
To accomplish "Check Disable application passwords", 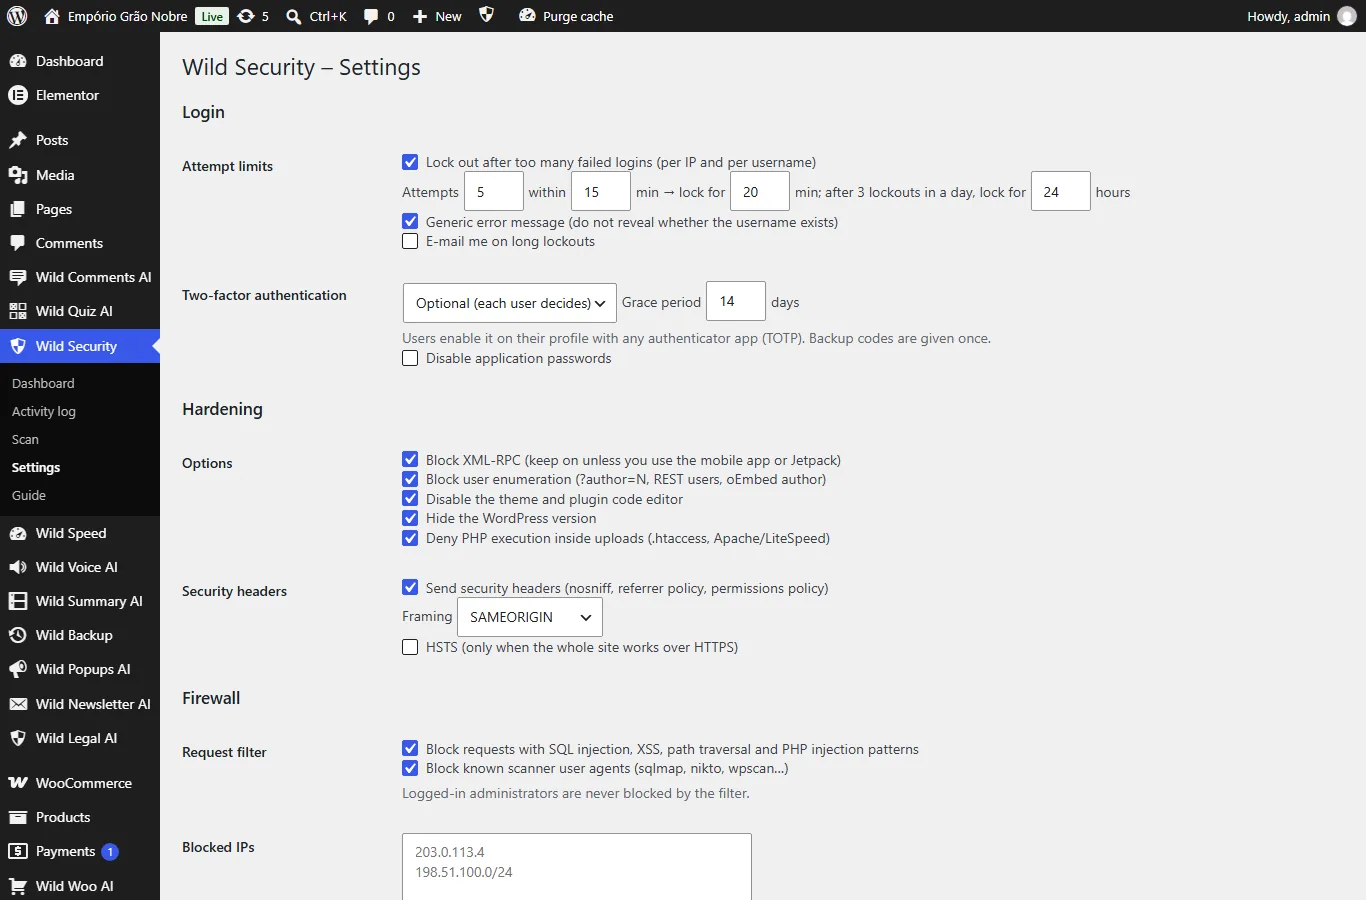I will (x=410, y=358).
